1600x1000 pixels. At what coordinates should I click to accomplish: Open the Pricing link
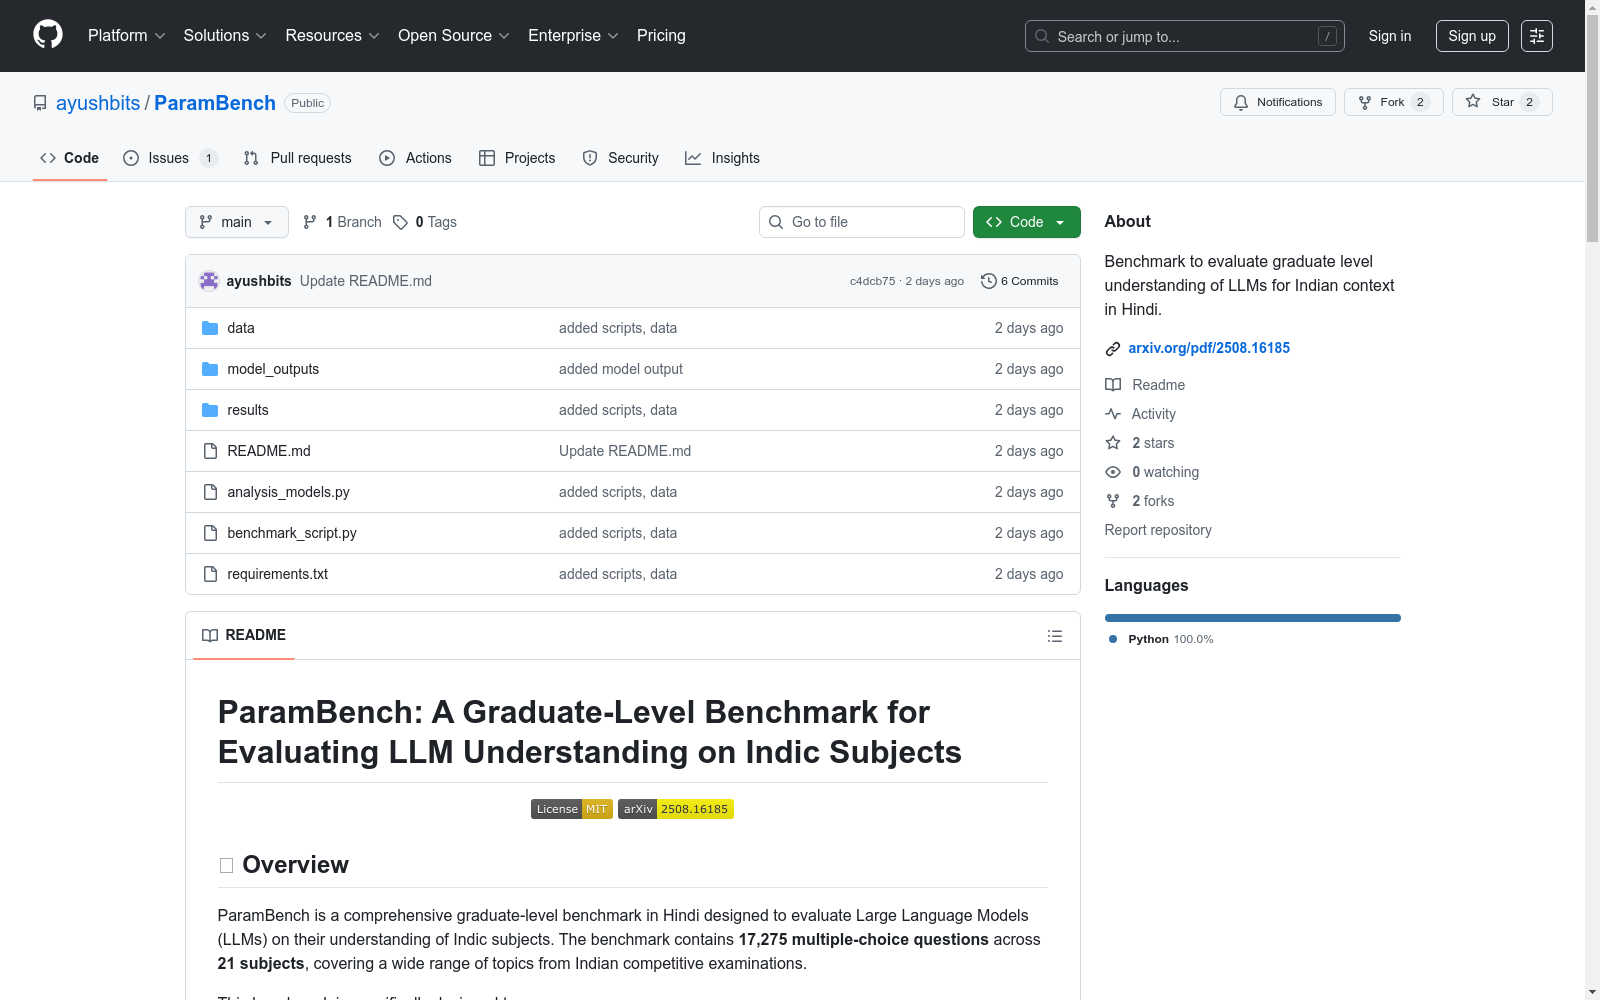(661, 35)
